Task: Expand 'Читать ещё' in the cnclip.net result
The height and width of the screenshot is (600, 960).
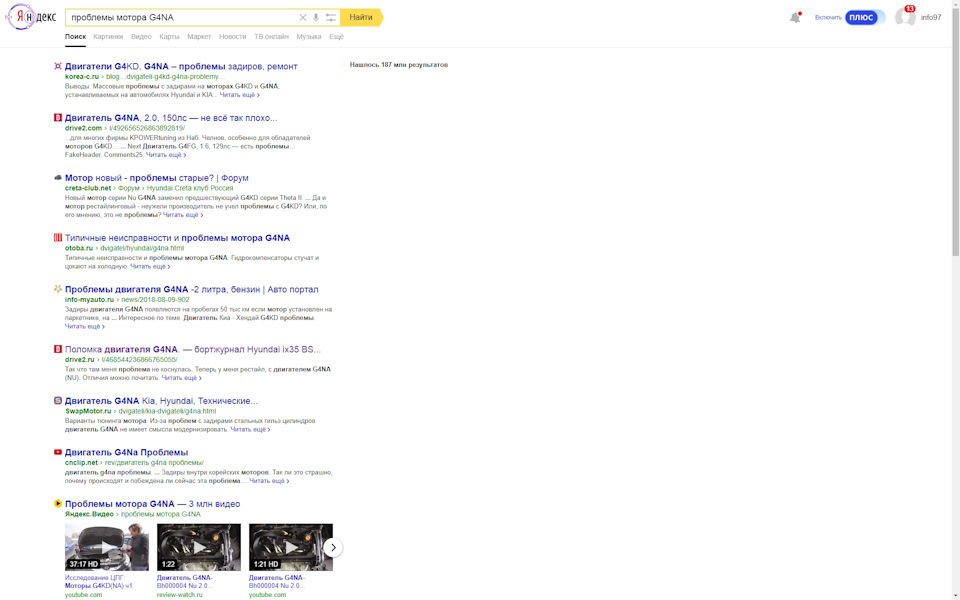Action: tap(269, 481)
